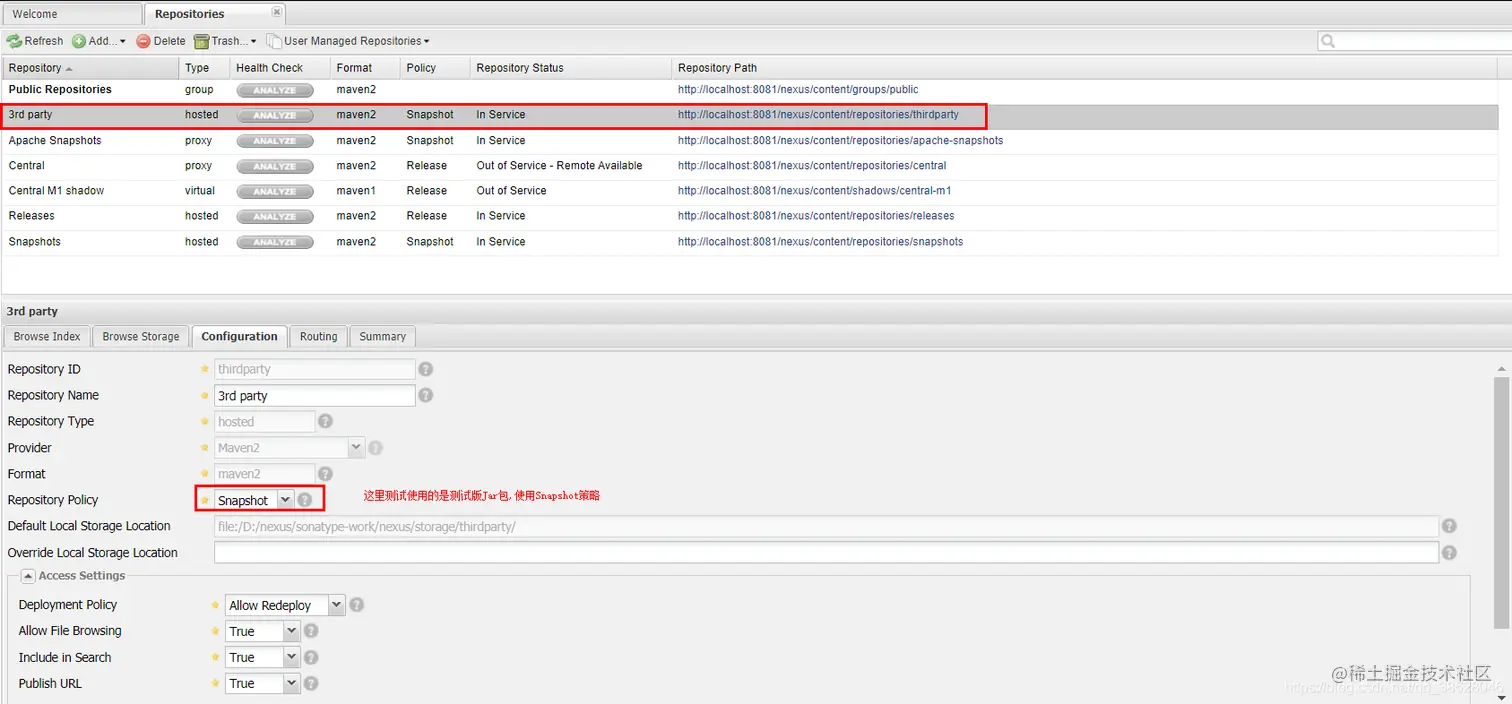This screenshot has width=1512, height=704.
Task: Open the Add... repository menu
Action: coord(100,41)
